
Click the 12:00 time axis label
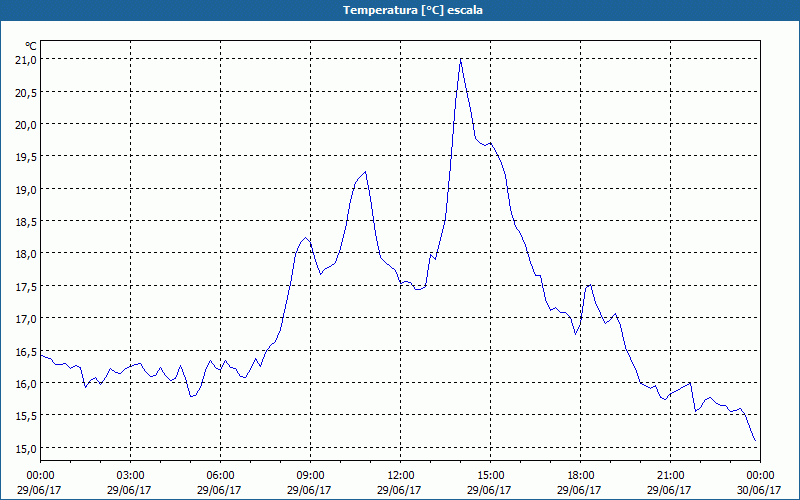(x=401, y=476)
